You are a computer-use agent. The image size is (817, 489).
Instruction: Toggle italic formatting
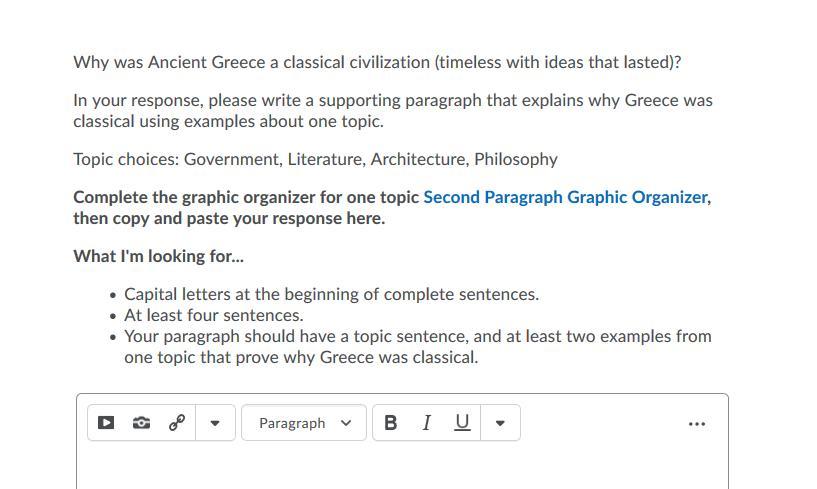426,423
